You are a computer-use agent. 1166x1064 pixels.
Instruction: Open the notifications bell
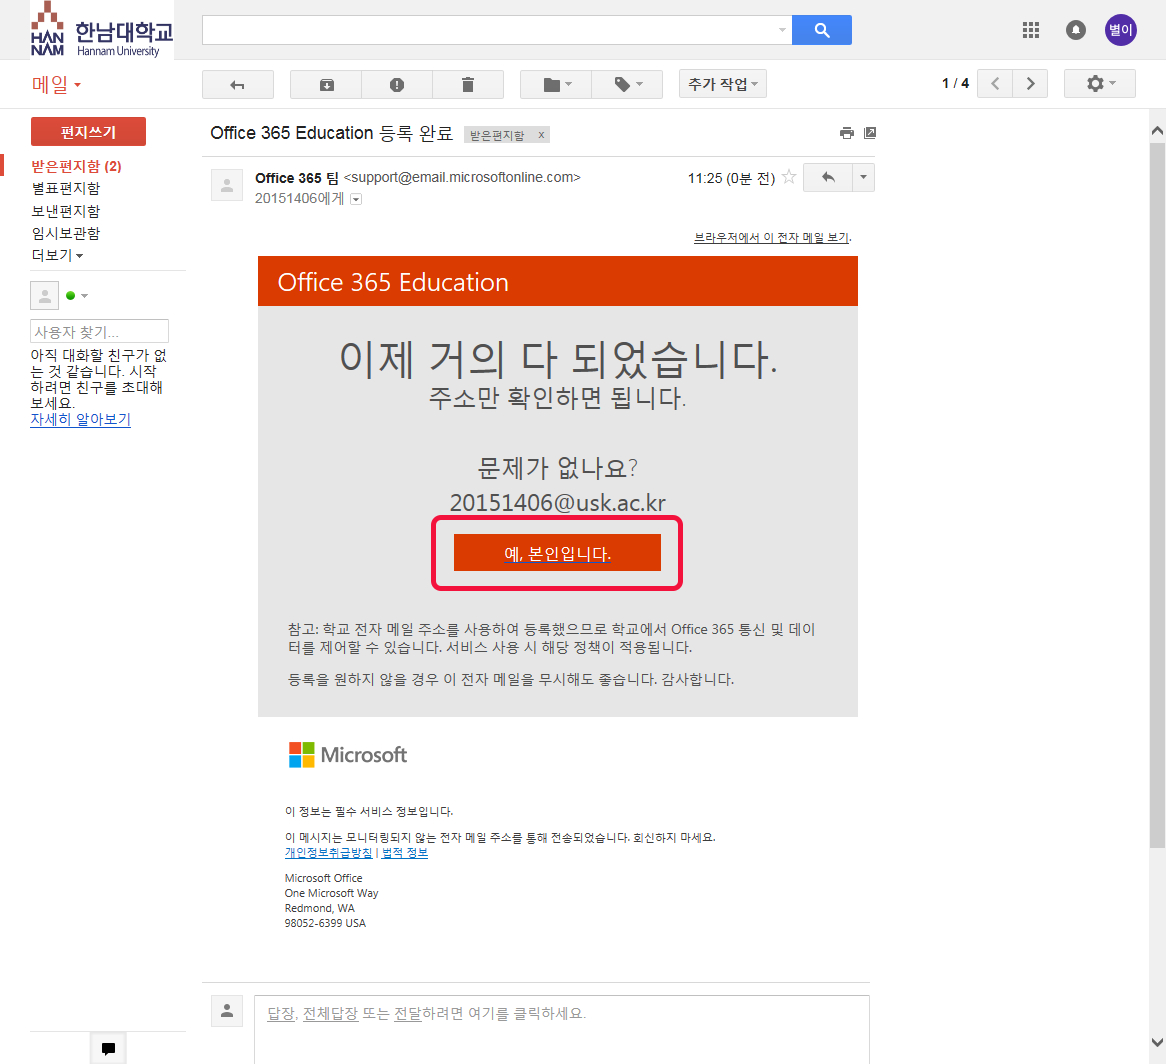point(1075,30)
